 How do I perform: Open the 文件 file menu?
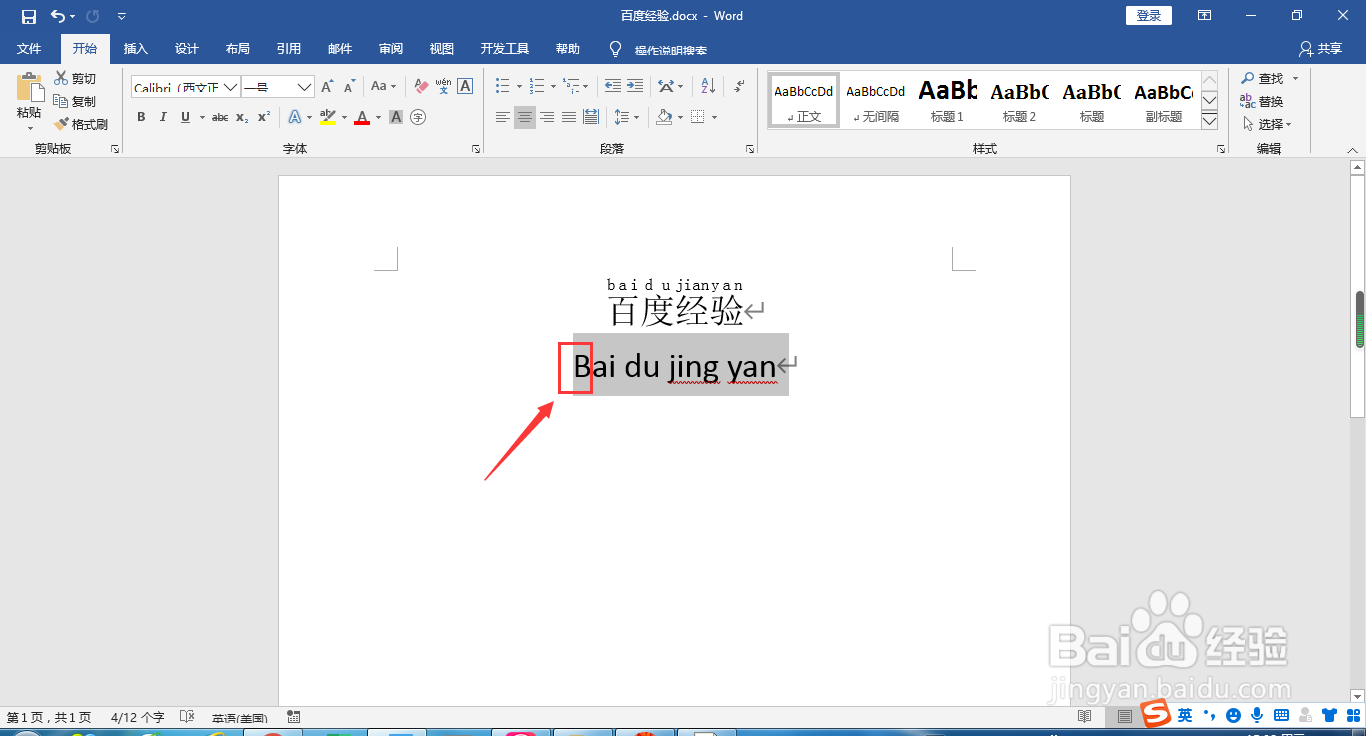point(29,48)
